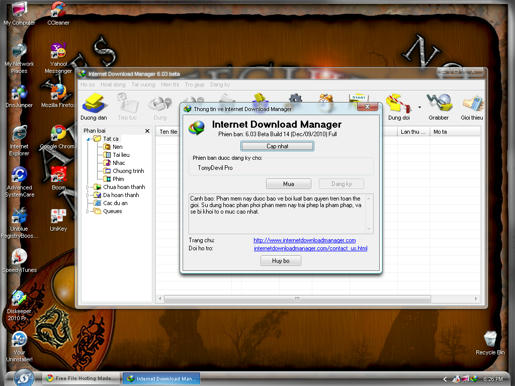515x386 pixels.
Task: Click the list scrollbar right arrow
Action: click(x=476, y=299)
